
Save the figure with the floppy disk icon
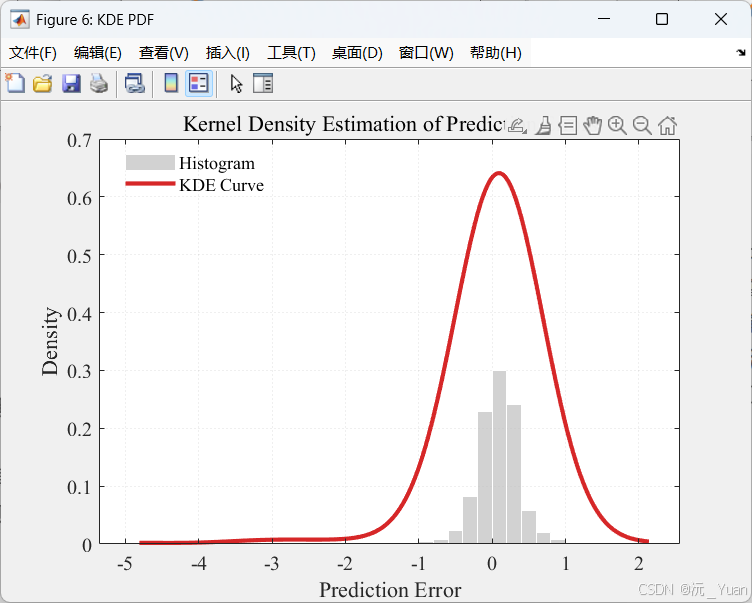pyautogui.click(x=71, y=83)
